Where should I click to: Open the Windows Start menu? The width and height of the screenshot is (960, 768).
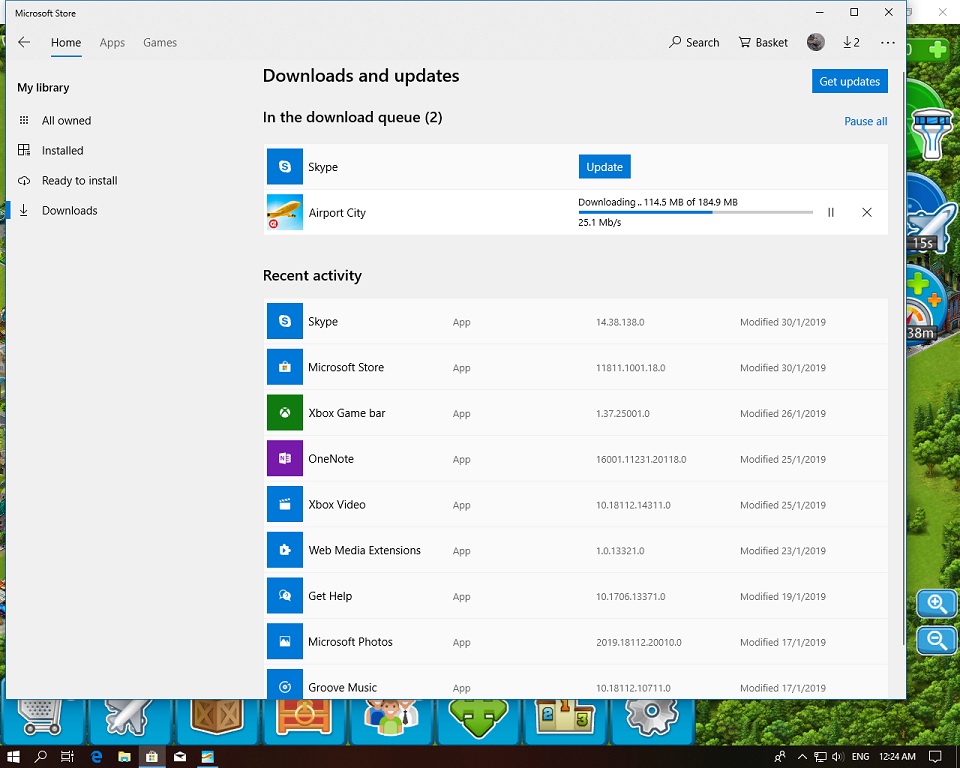[x=13, y=756]
